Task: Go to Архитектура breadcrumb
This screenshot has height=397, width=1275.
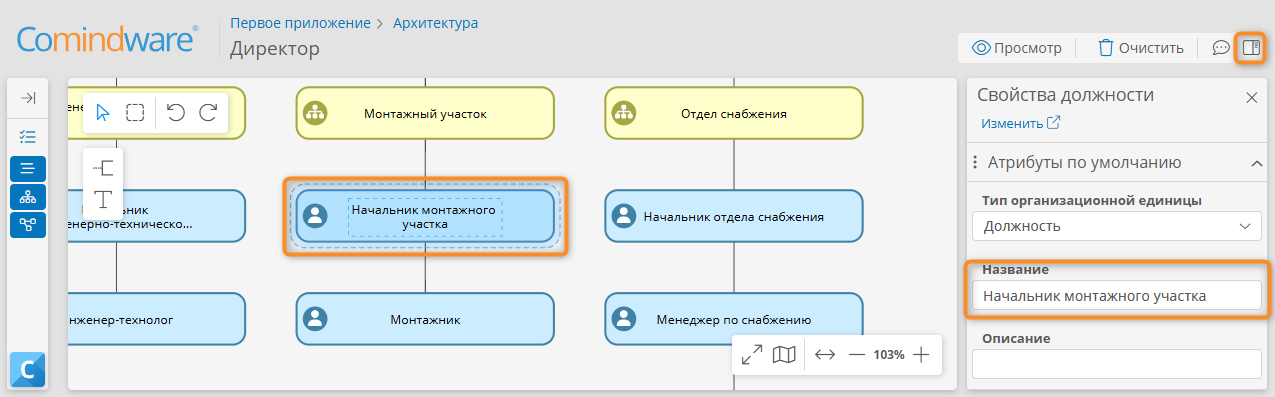Action: (x=435, y=22)
